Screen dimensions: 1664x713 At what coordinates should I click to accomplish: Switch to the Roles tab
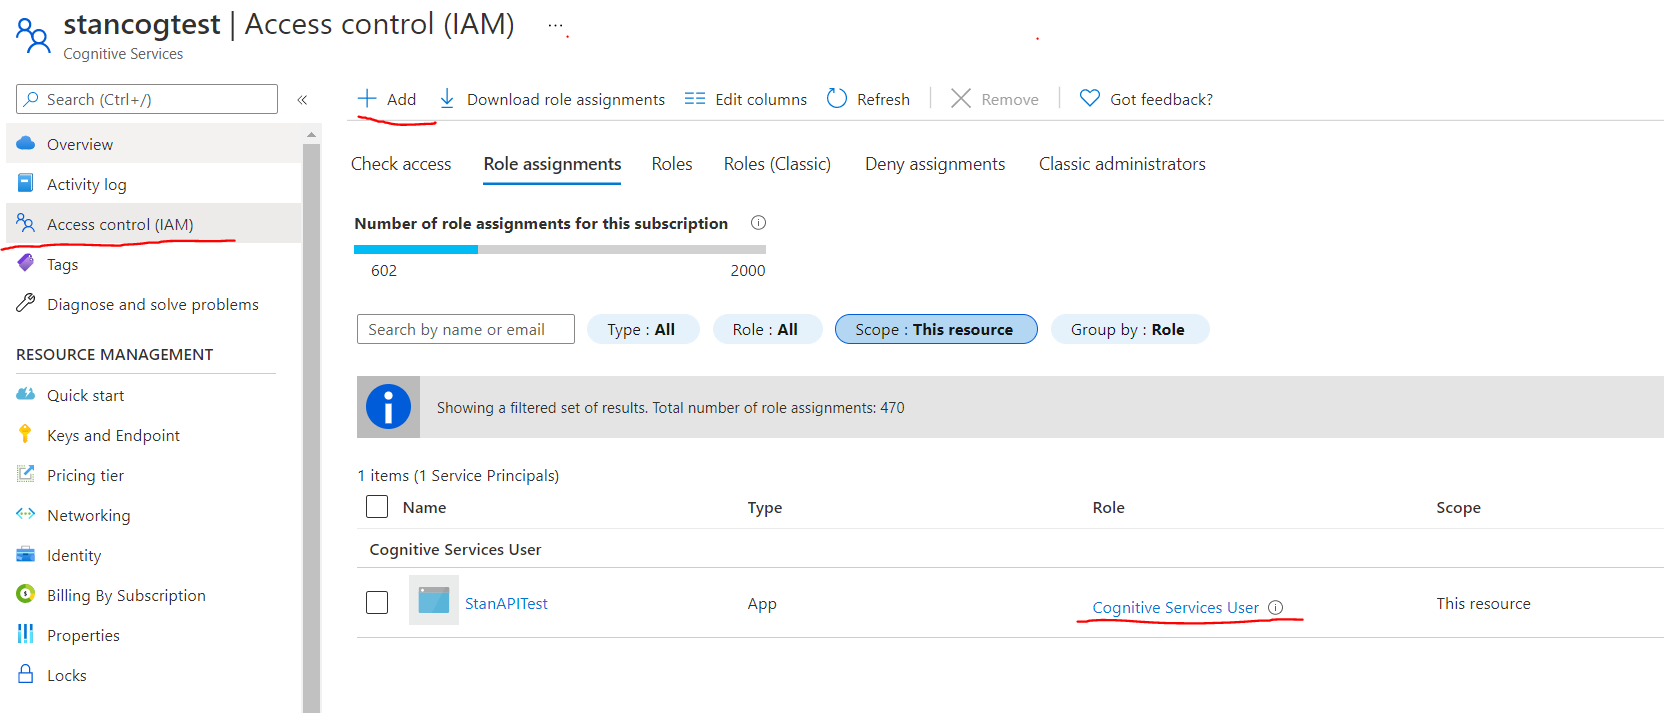[672, 164]
